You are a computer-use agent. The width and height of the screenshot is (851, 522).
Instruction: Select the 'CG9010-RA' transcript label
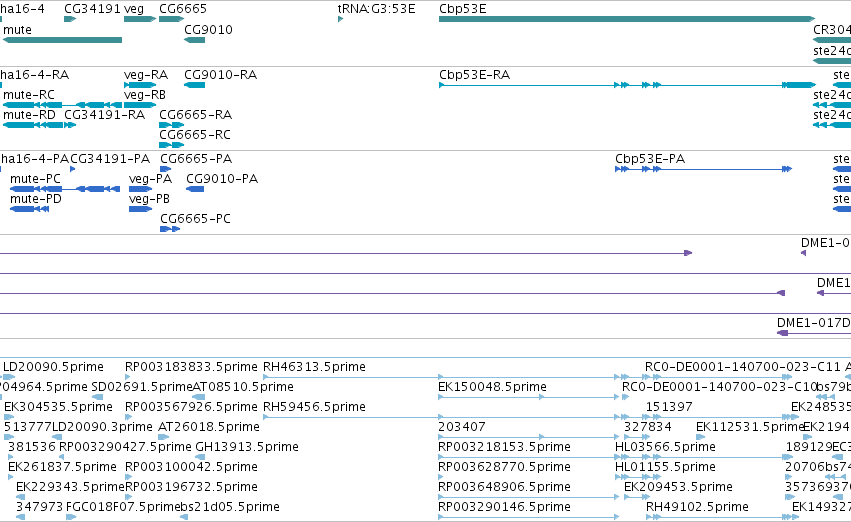tap(220, 75)
